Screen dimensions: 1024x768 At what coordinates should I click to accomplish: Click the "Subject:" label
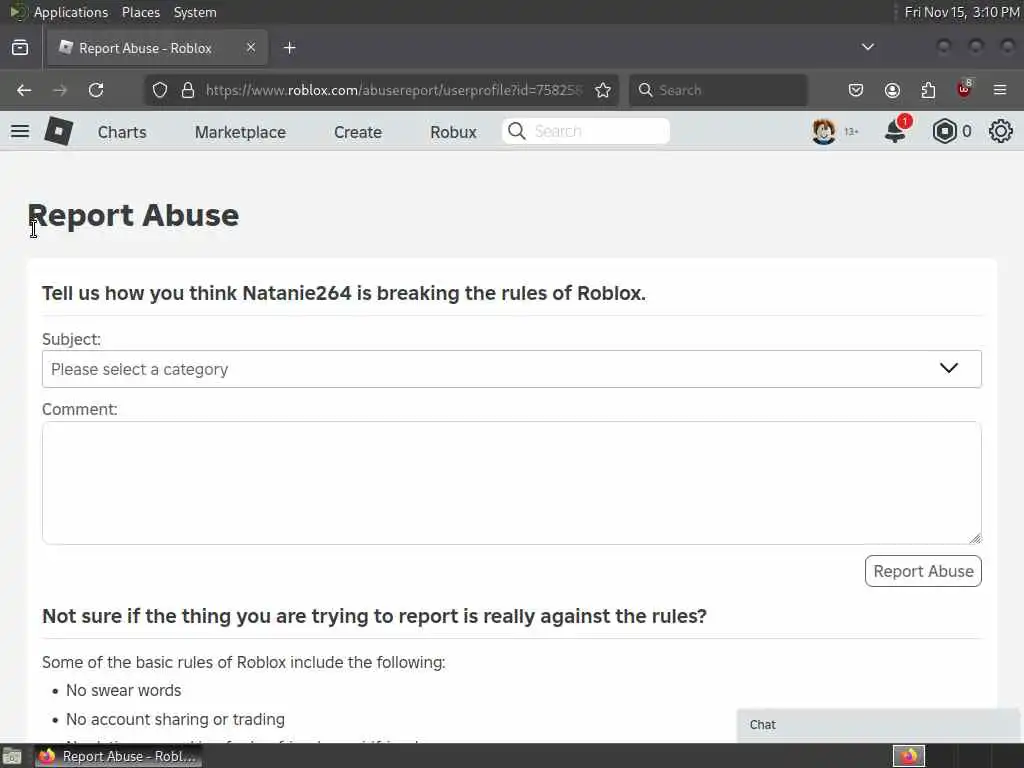(x=71, y=340)
